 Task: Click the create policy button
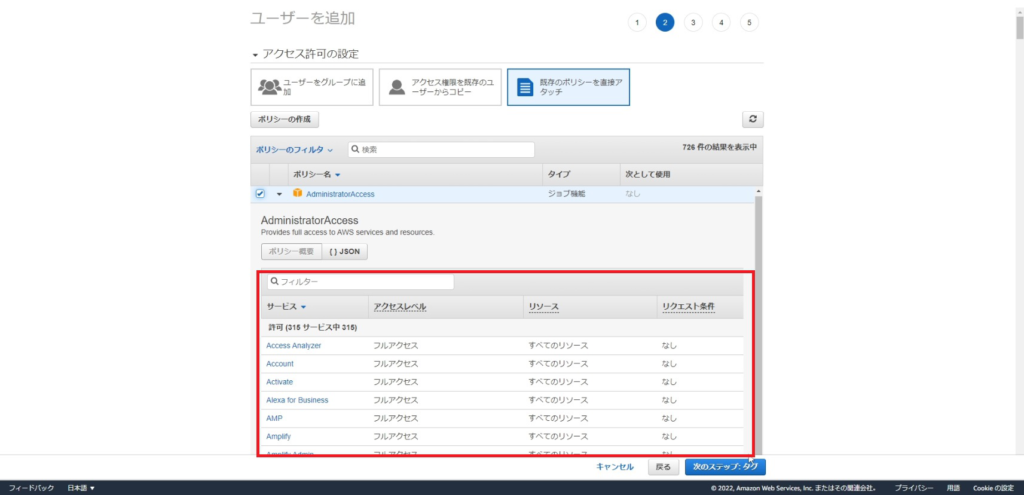click(x=284, y=119)
